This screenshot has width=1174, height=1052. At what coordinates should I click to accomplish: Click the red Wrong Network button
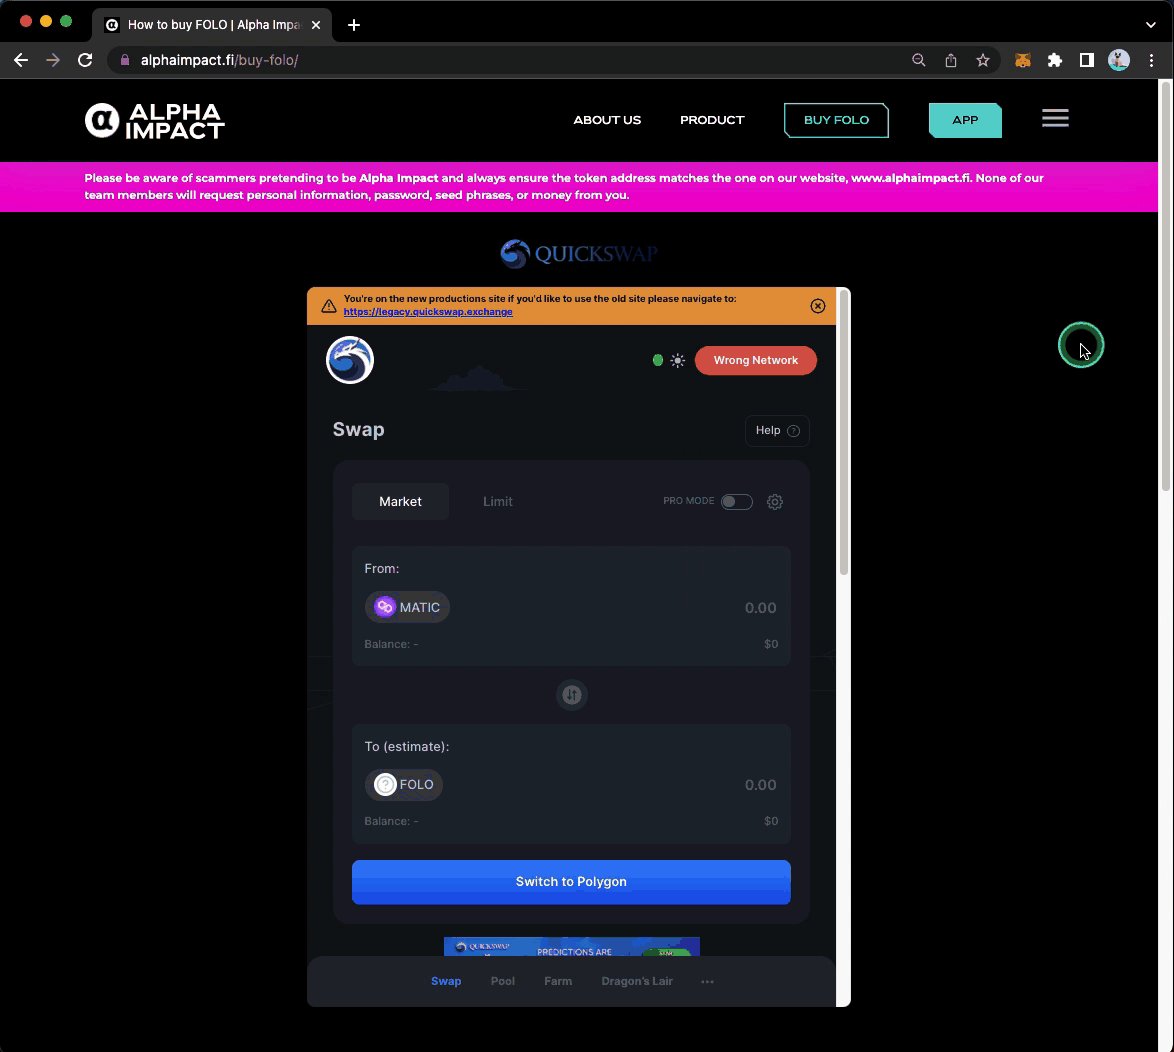[755, 360]
